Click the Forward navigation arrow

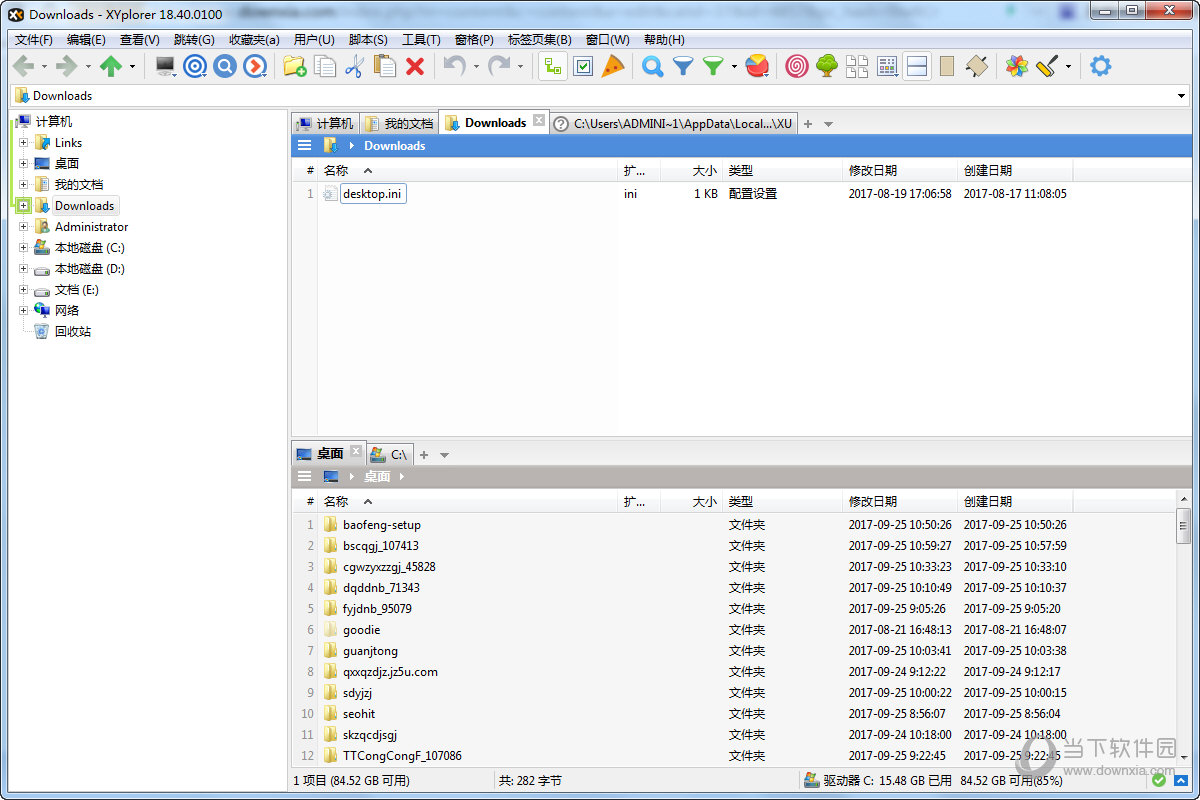(66, 67)
